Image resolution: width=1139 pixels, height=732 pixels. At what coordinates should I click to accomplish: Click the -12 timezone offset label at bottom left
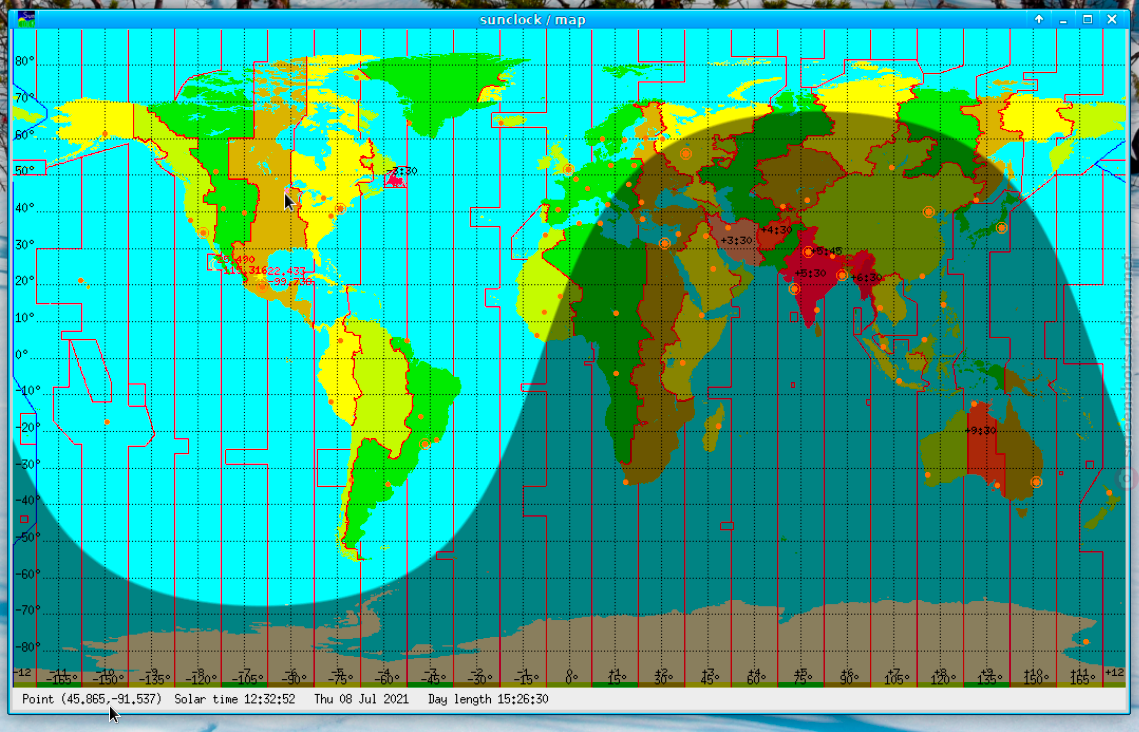pyautogui.click(x=23, y=672)
